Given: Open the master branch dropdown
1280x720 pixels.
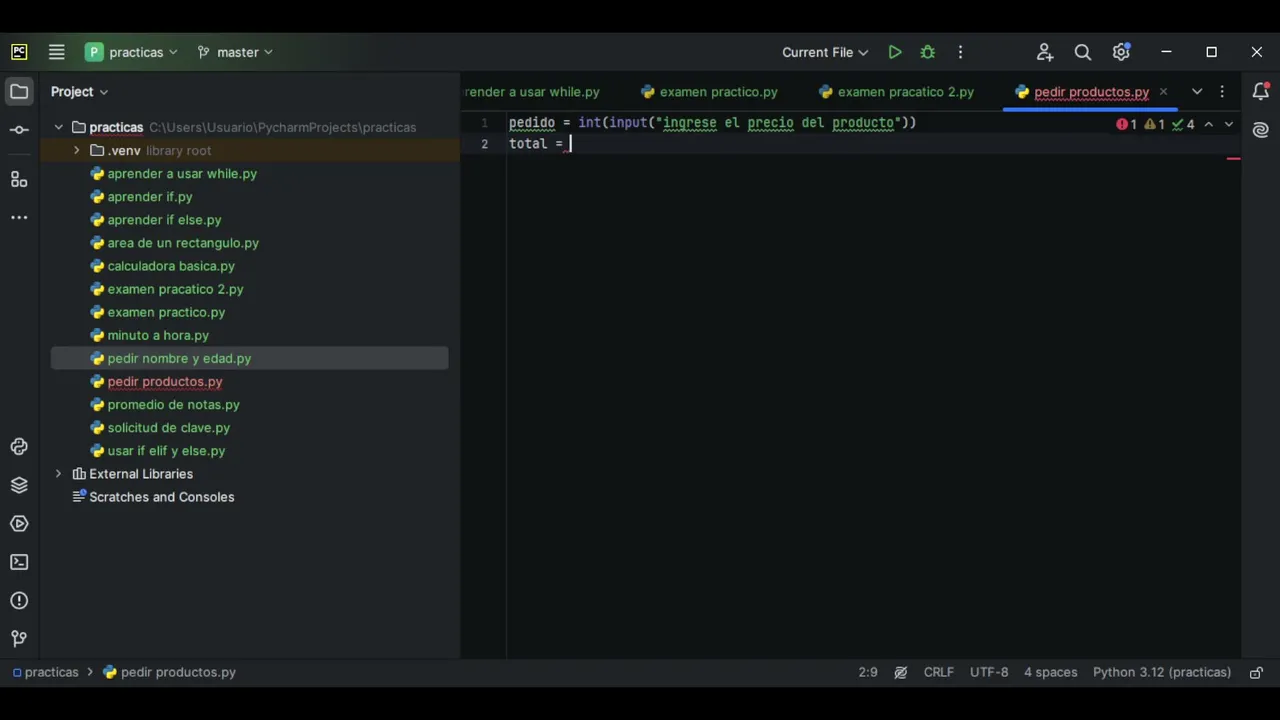Looking at the screenshot, I should click(x=235, y=52).
